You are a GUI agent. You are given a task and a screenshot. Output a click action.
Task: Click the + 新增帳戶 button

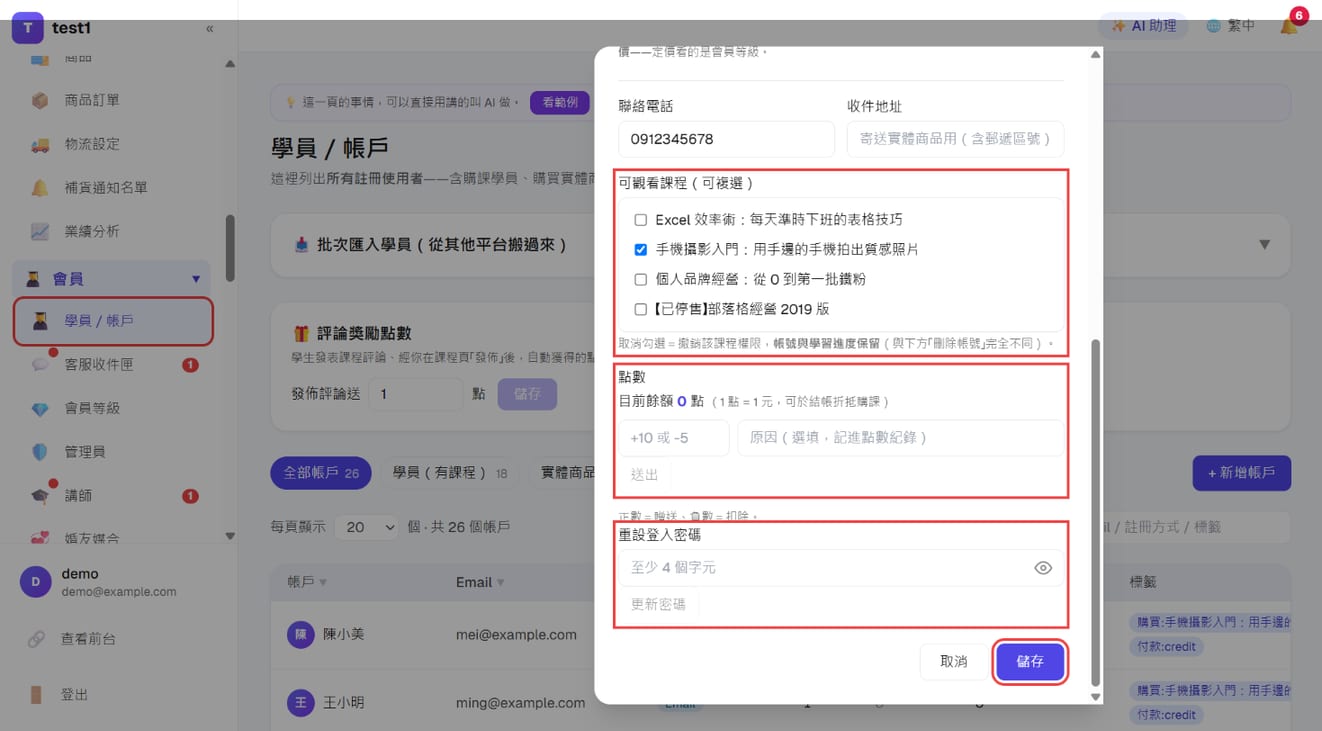tap(1241, 473)
